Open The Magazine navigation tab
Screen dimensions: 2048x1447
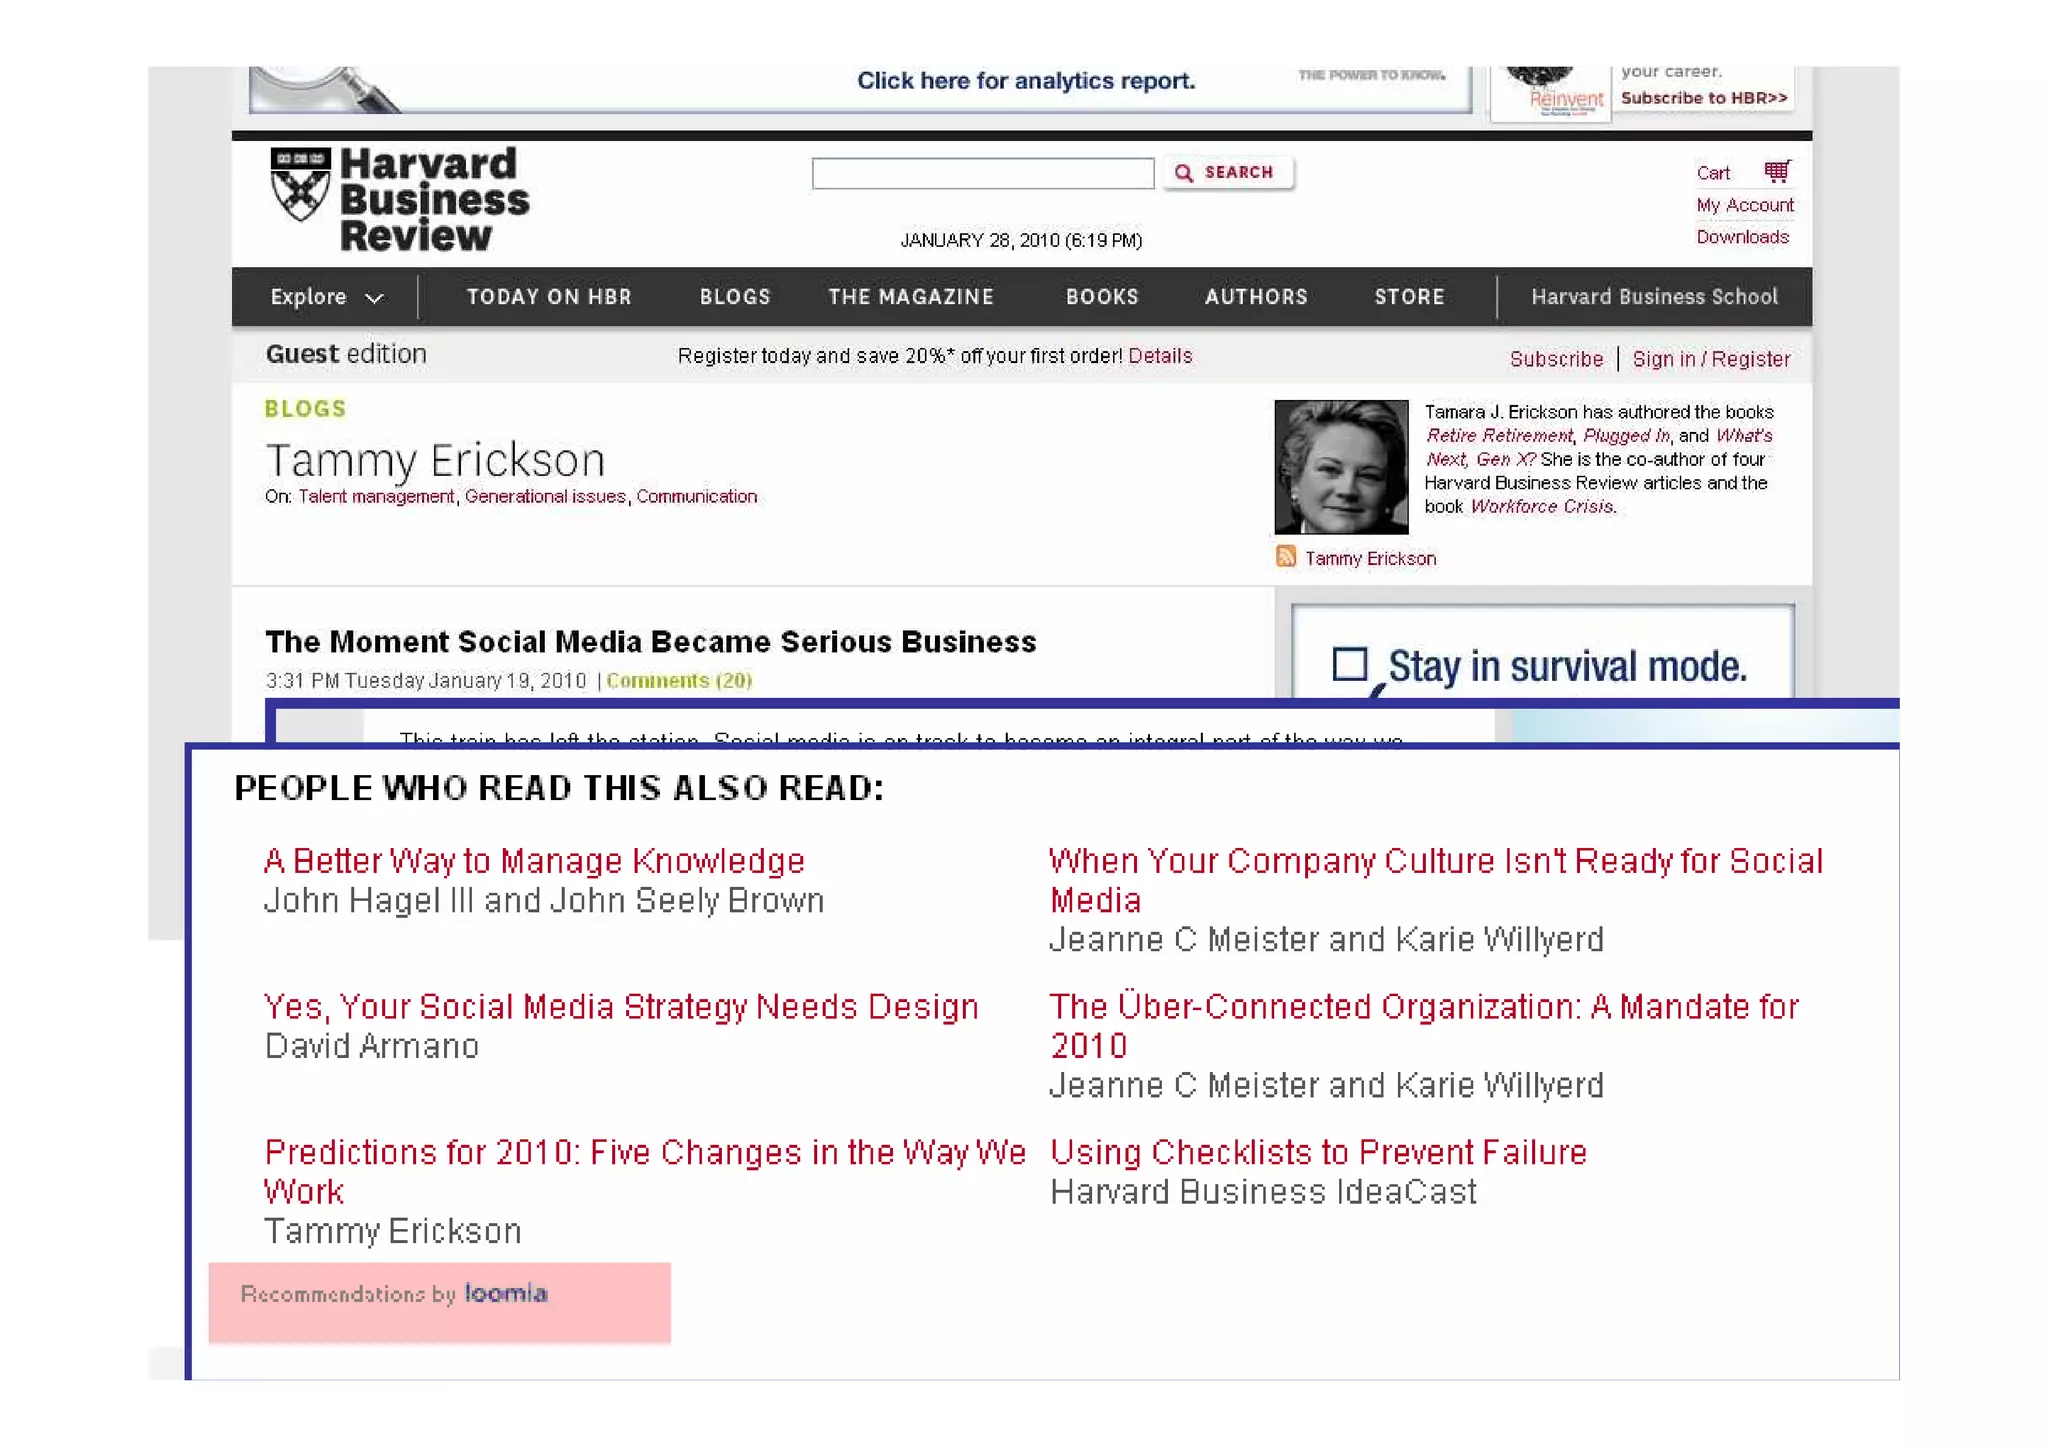point(910,297)
